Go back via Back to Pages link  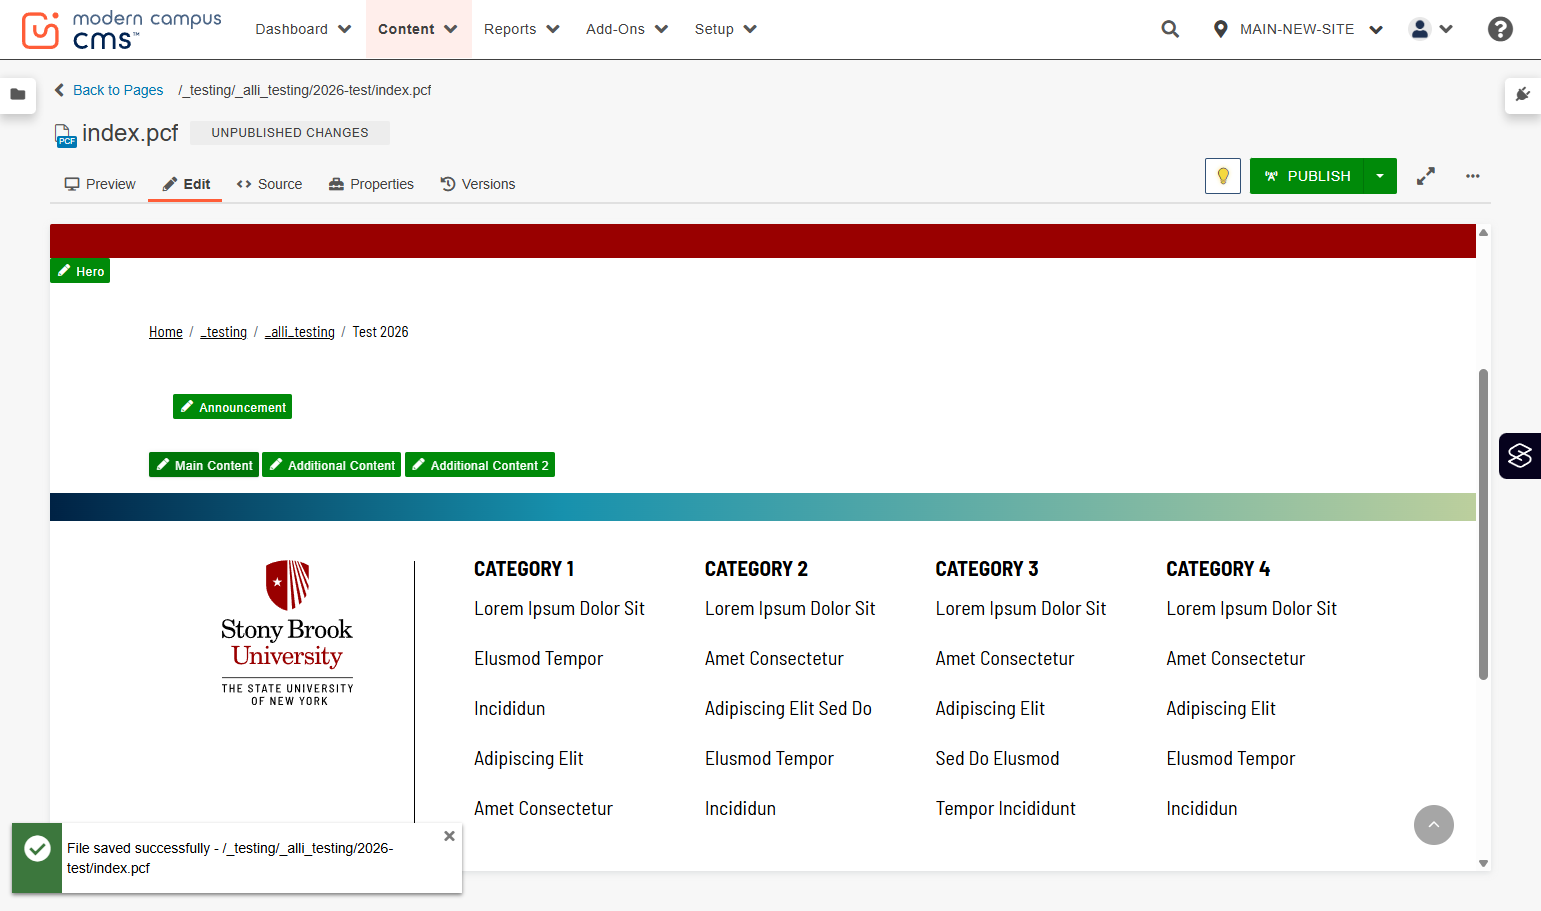(109, 90)
